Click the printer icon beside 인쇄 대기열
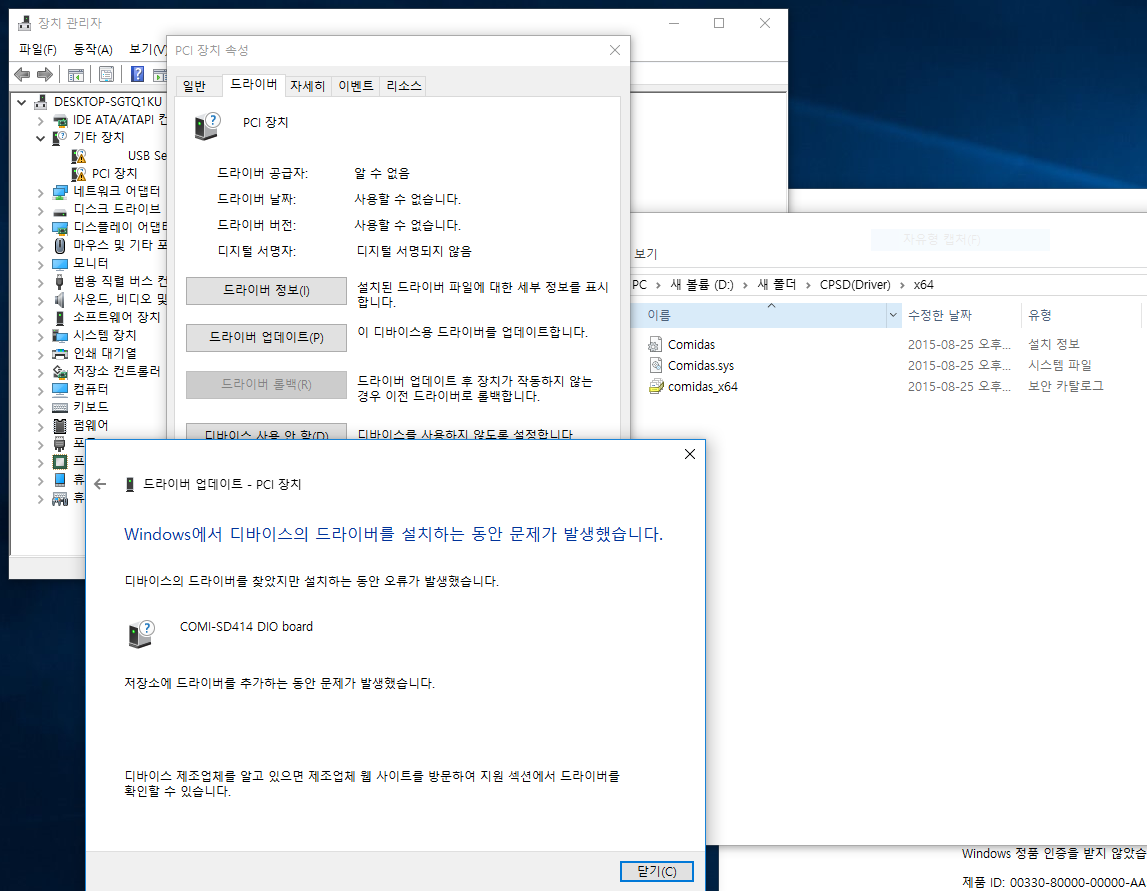The height and width of the screenshot is (891, 1147). 60,353
